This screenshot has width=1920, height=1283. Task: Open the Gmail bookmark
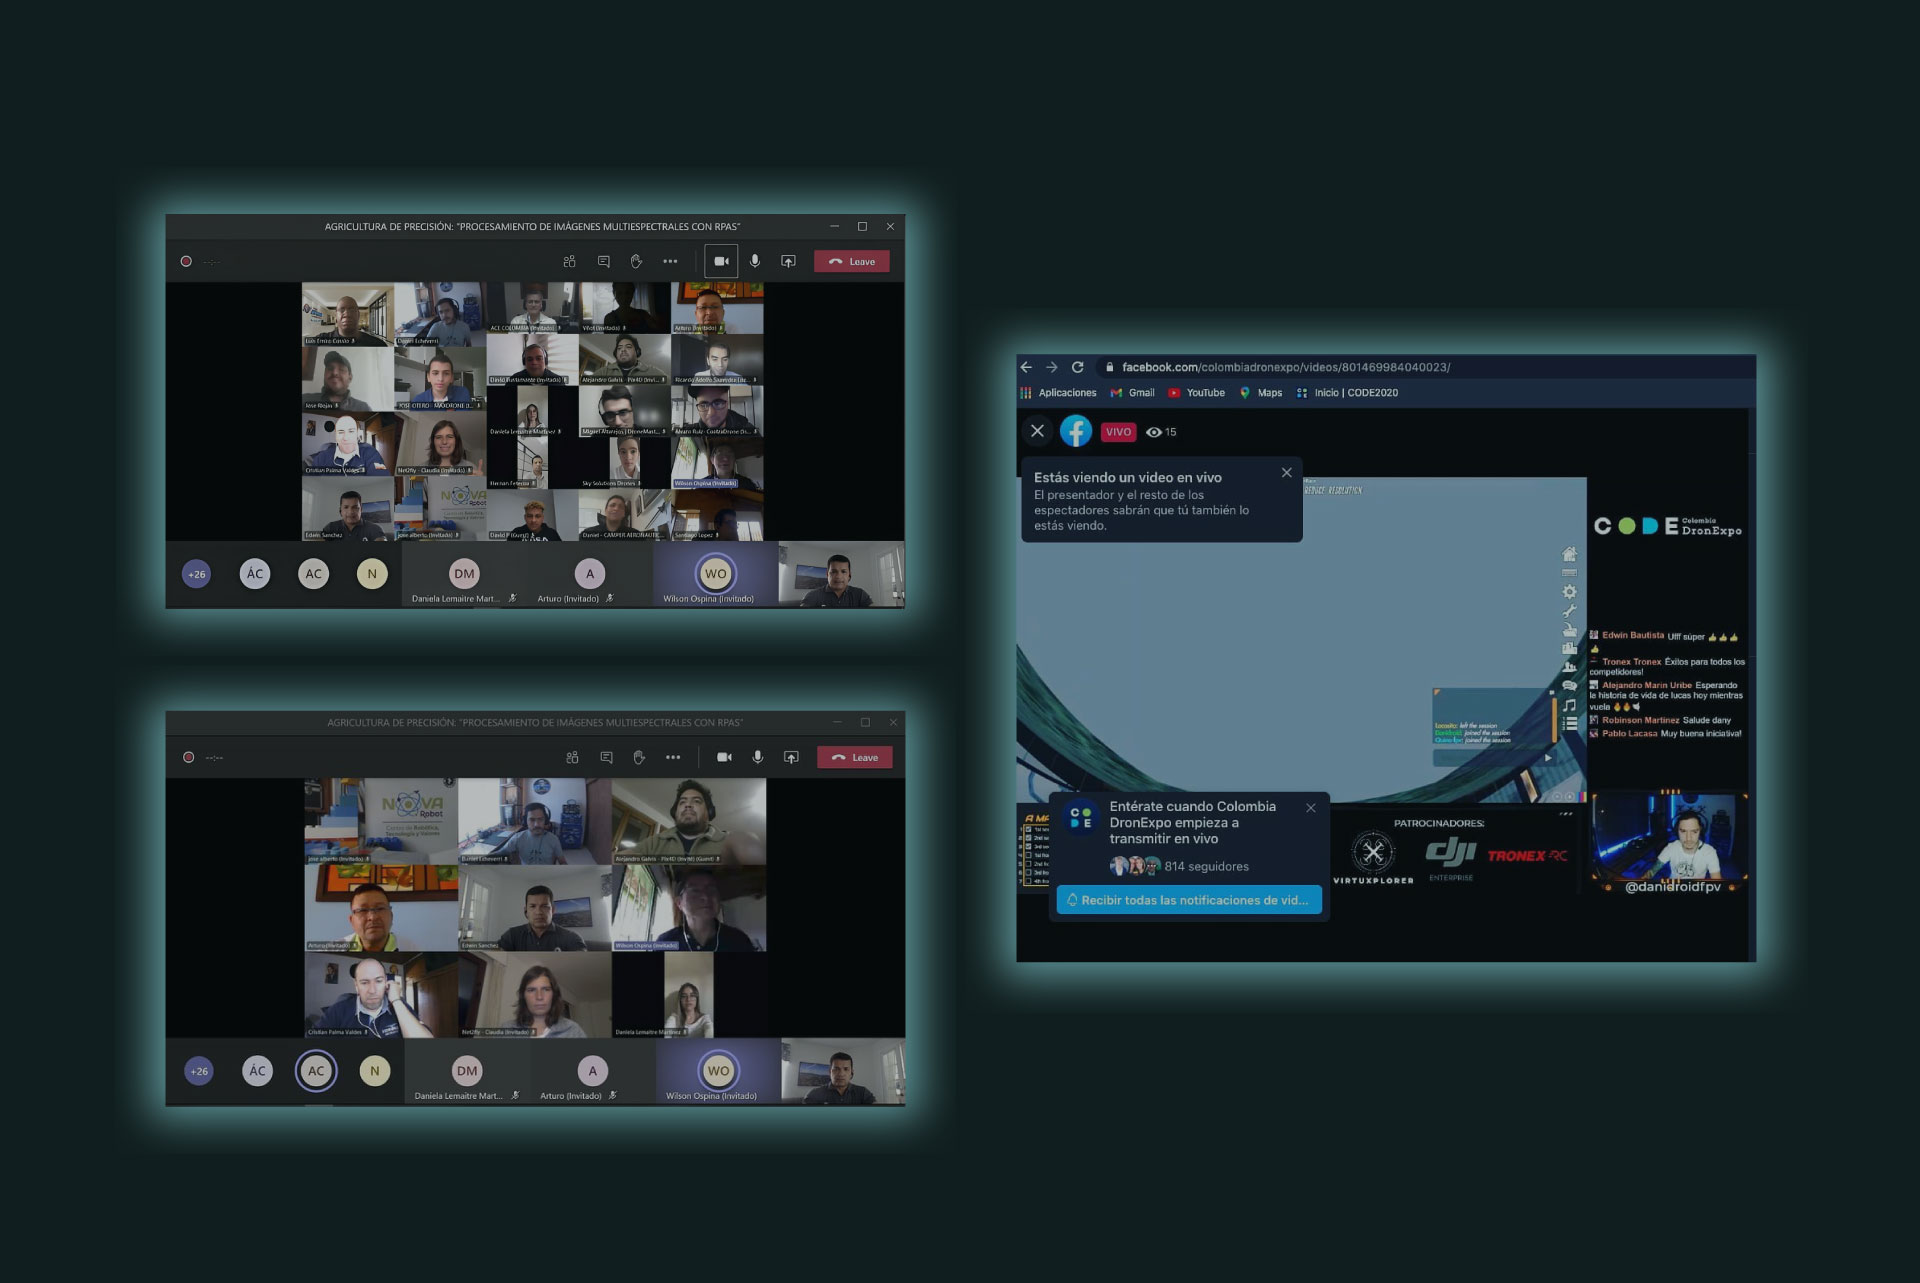coord(1132,393)
